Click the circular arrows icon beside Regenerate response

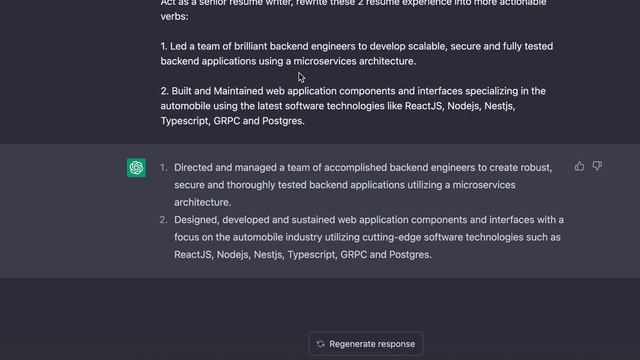[x=320, y=344]
